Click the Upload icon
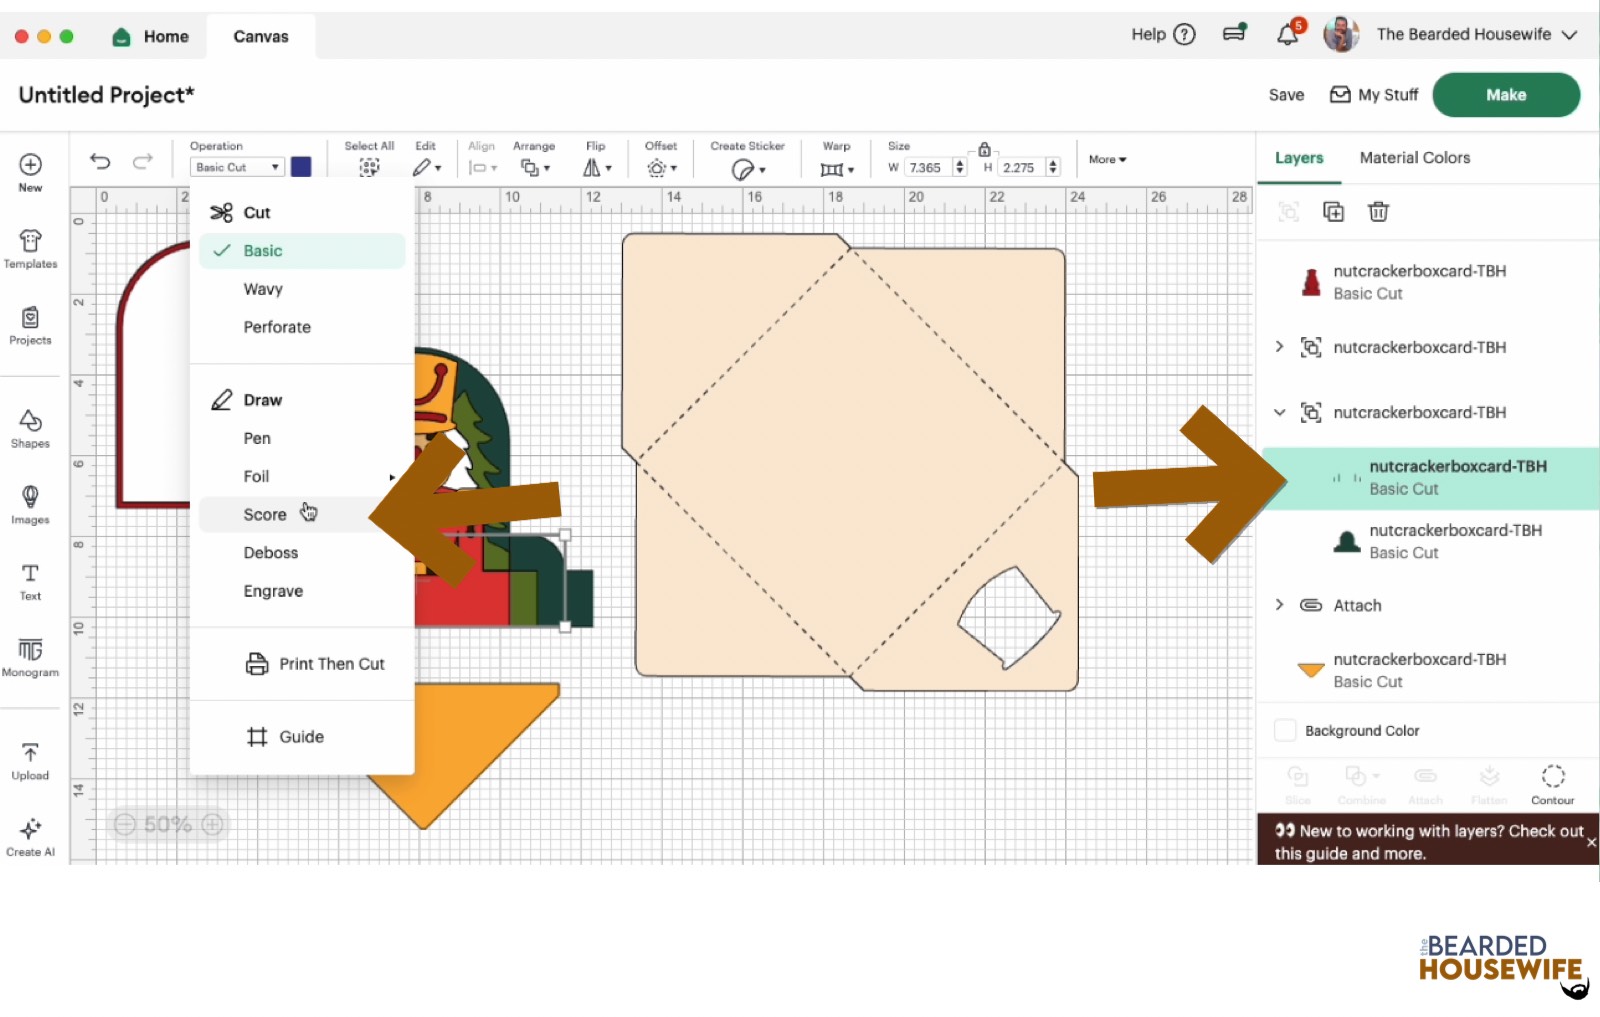 pos(30,760)
